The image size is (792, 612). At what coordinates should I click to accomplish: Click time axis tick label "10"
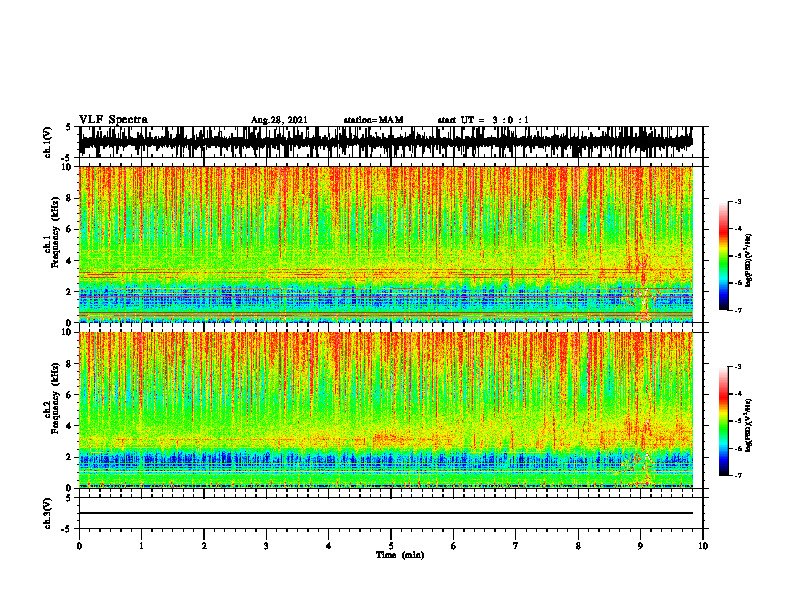pos(703,546)
